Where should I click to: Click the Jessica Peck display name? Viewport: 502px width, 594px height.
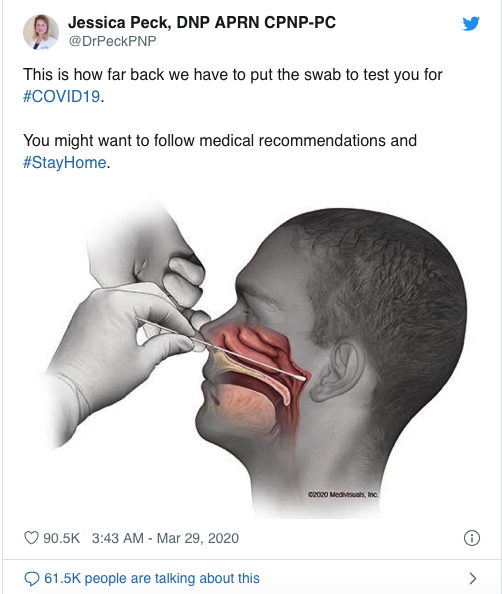click(x=202, y=22)
